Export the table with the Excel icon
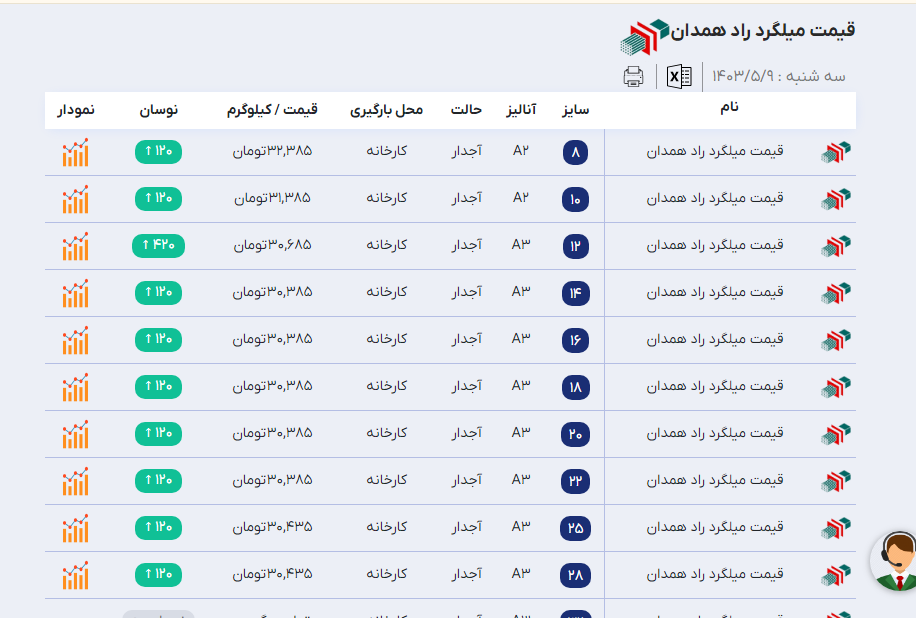The width and height of the screenshot is (916, 618). point(679,76)
